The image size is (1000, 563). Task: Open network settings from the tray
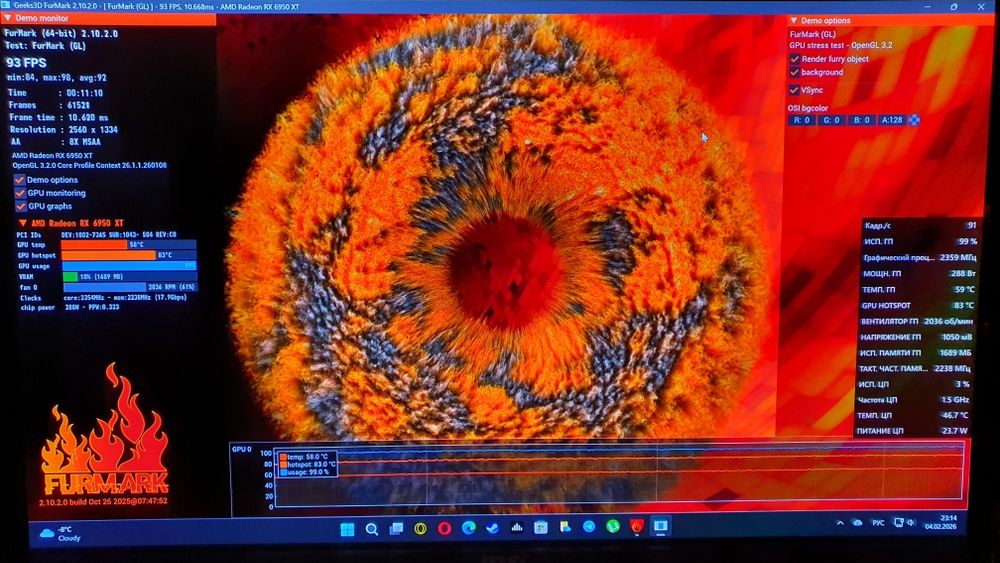[898, 522]
